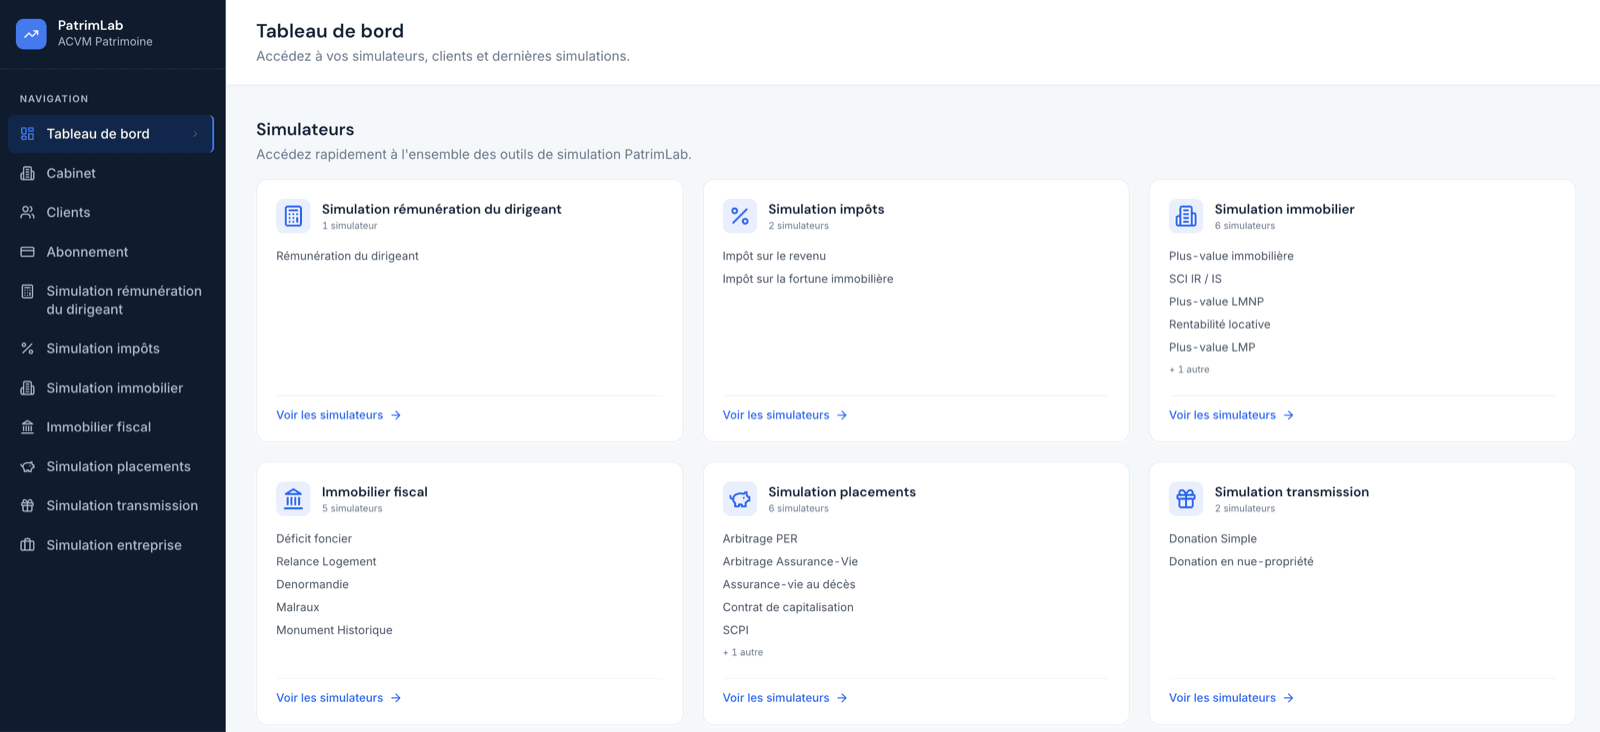Expand the chevron on Tableau de bord item
This screenshot has height=732, width=1600.
tap(195, 134)
